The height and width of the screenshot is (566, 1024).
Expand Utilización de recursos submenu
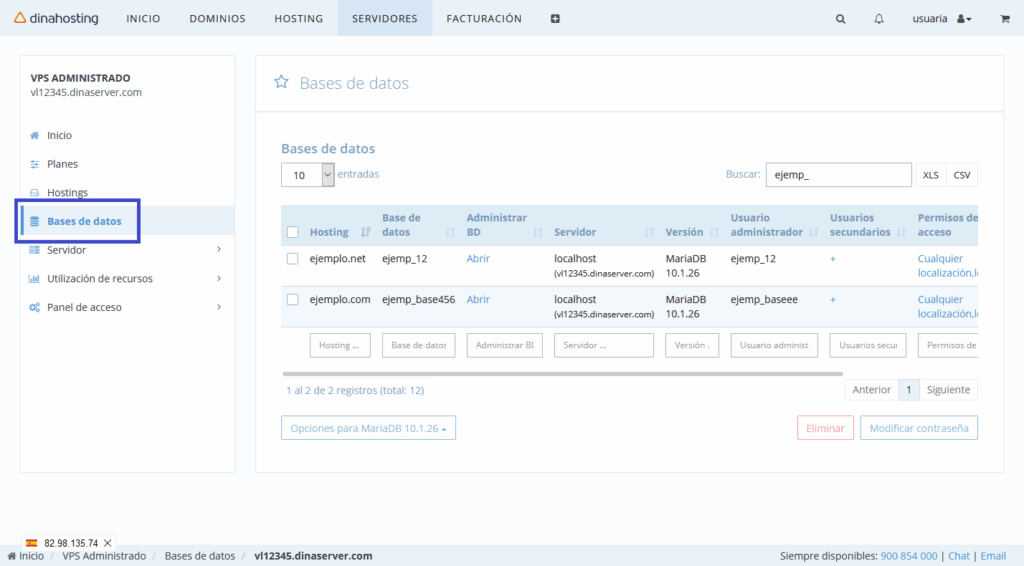pos(219,278)
